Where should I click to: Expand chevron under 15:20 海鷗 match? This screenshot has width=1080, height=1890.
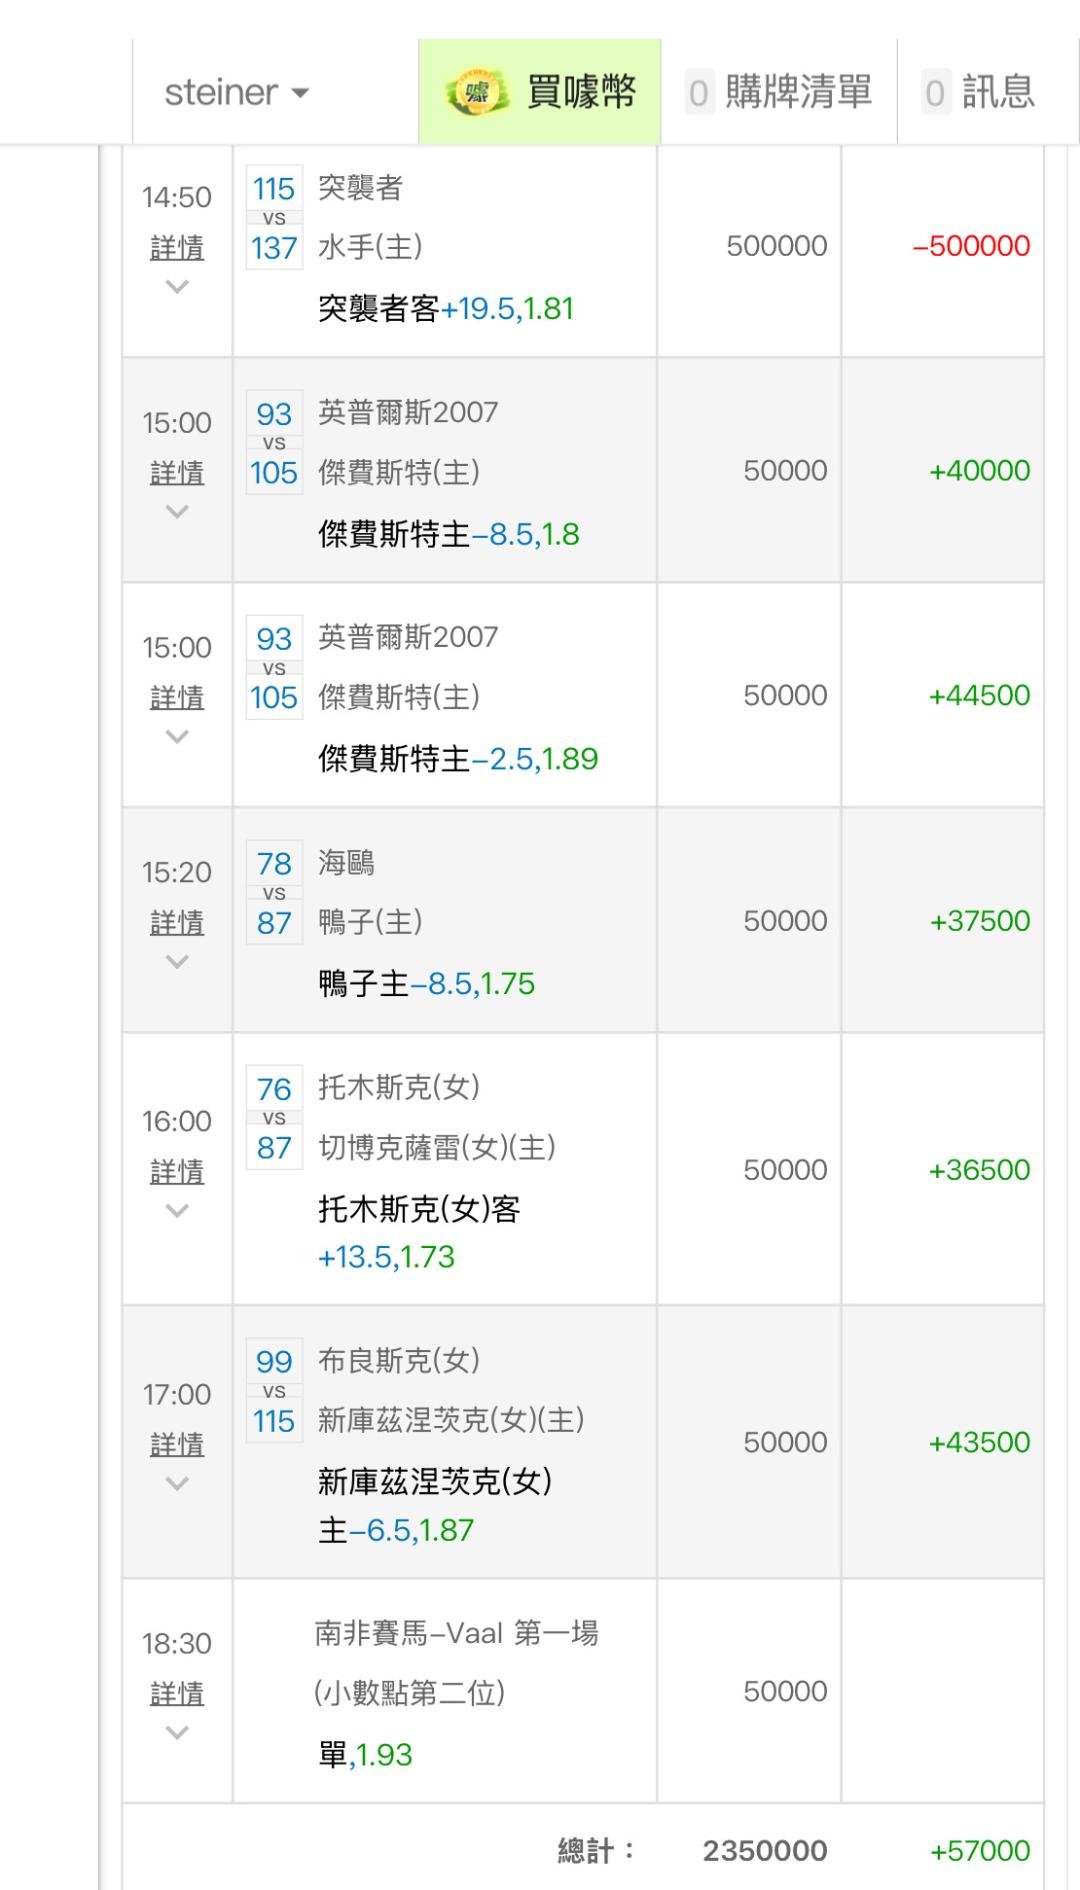177,962
